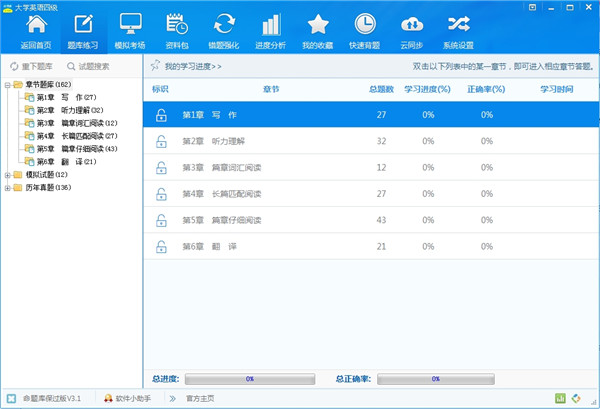The height and width of the screenshot is (409, 600).
Task: Click the lock icon for 第4章 长篇匹配阅读
Action: [161, 194]
